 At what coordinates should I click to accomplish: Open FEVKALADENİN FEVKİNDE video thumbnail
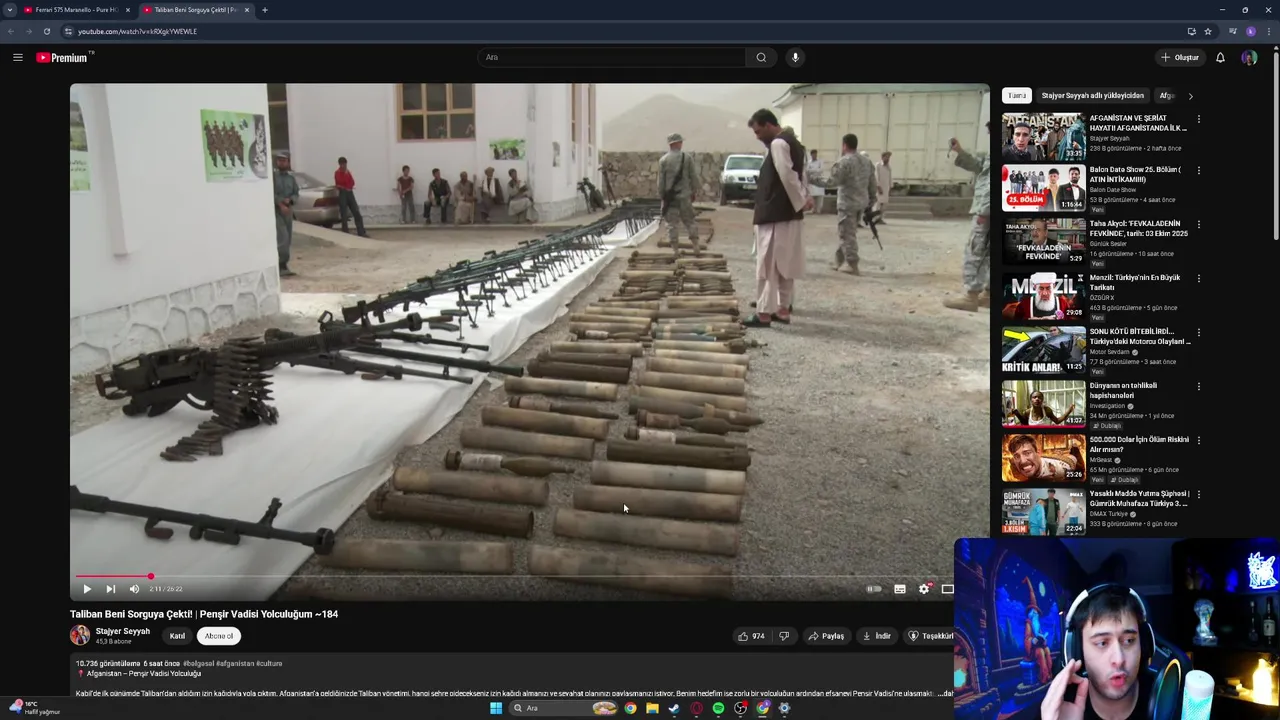(1043, 242)
